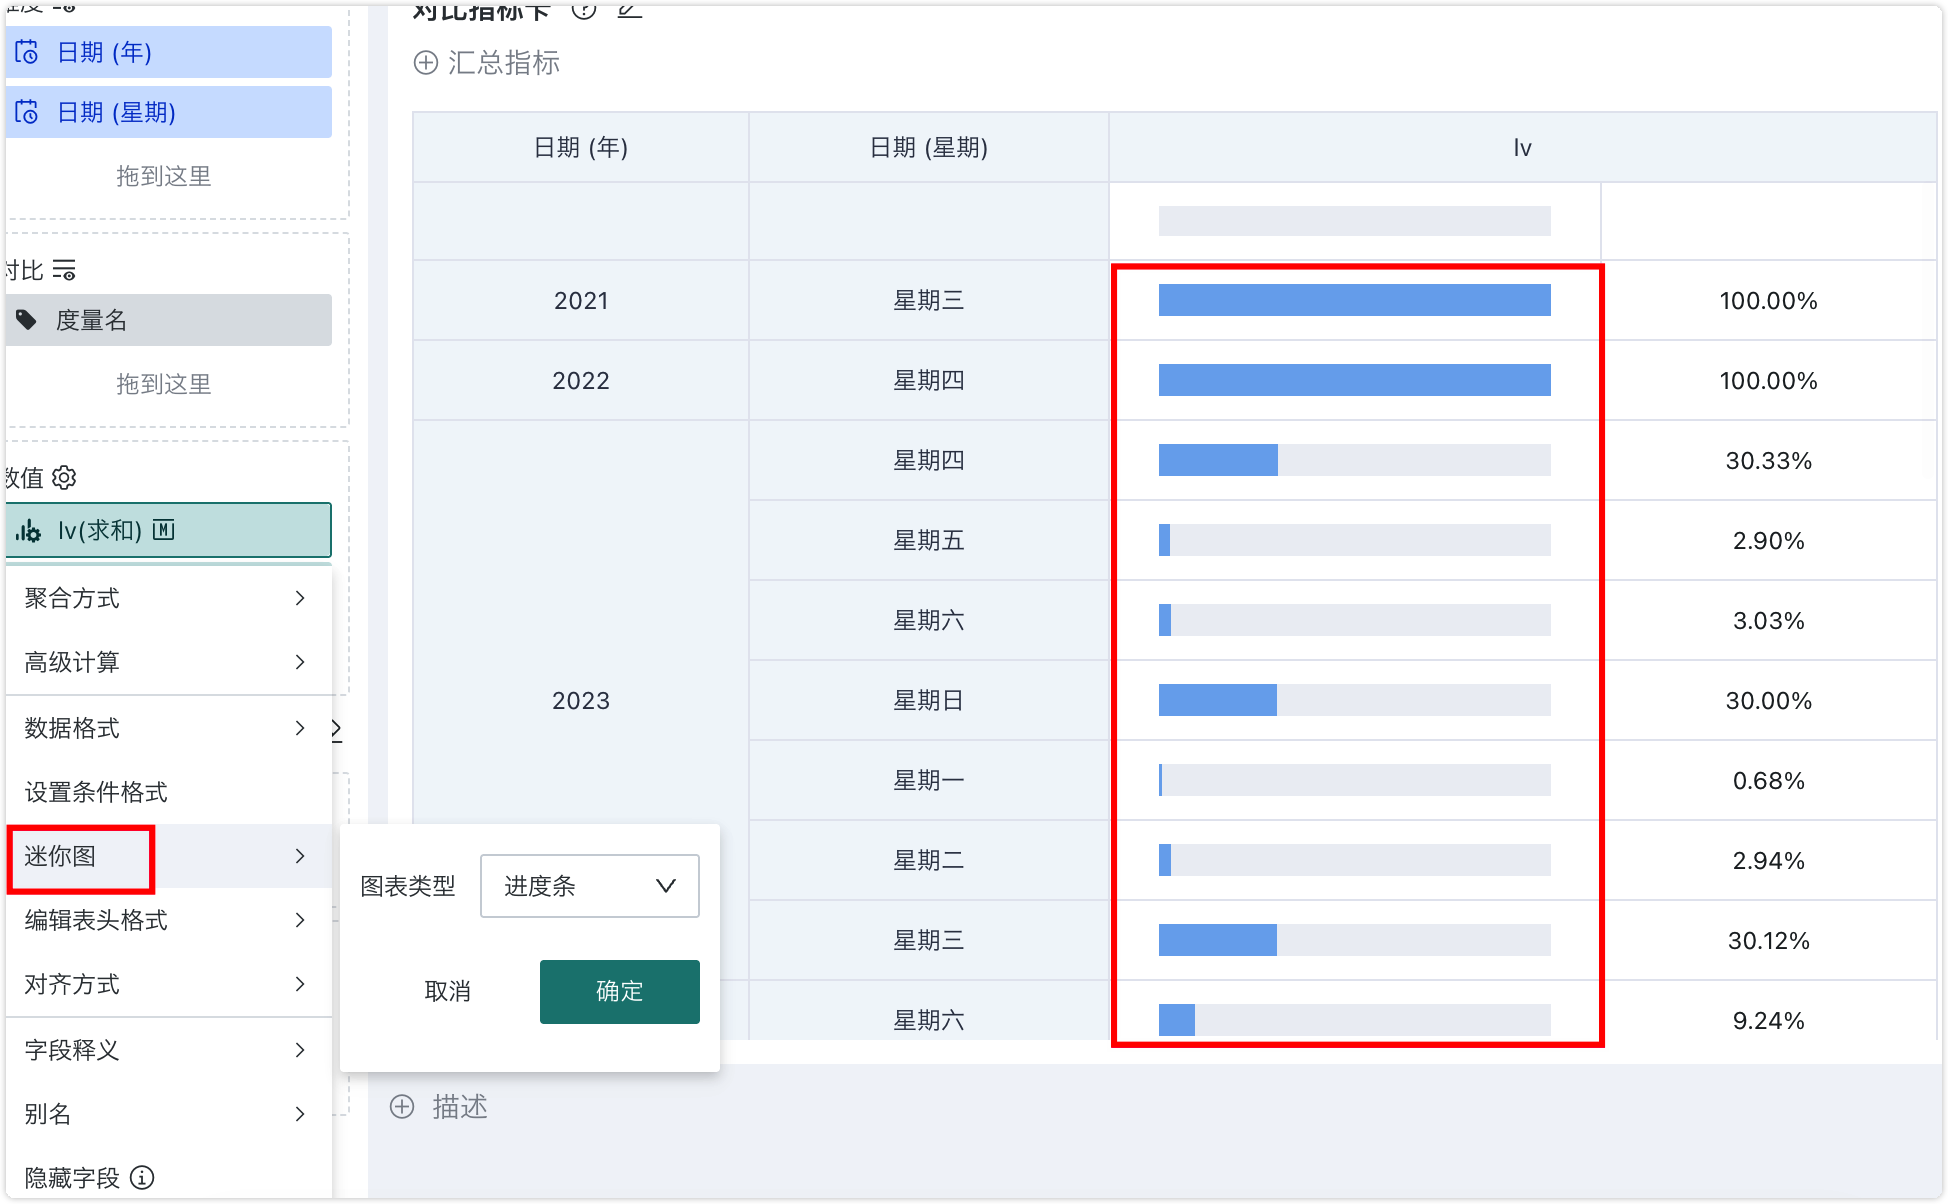This screenshot has width=1948, height=1204.
Task: Select the lv(求和) measure field
Action: [x=169, y=530]
